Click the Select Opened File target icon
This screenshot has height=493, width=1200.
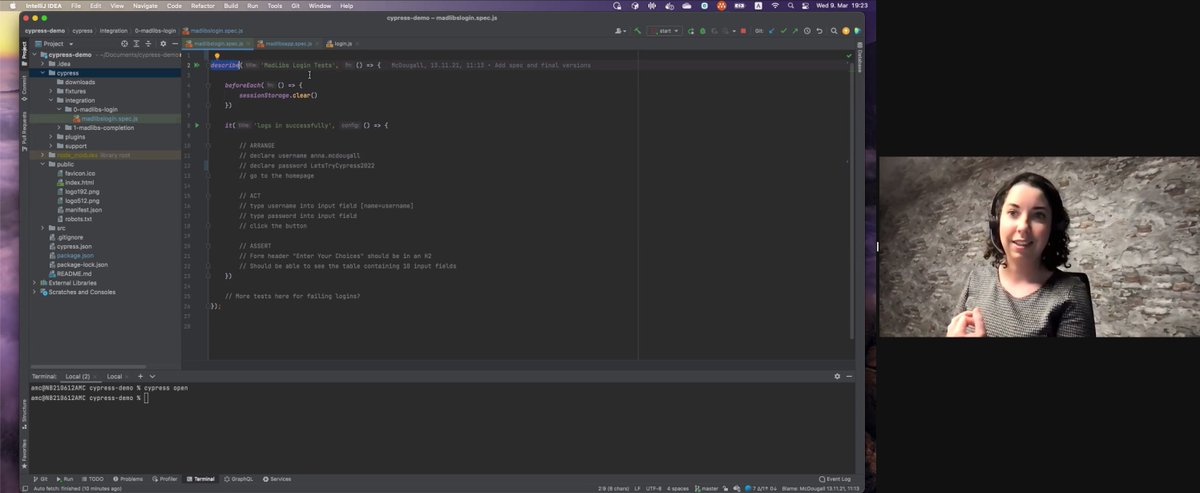(125, 44)
